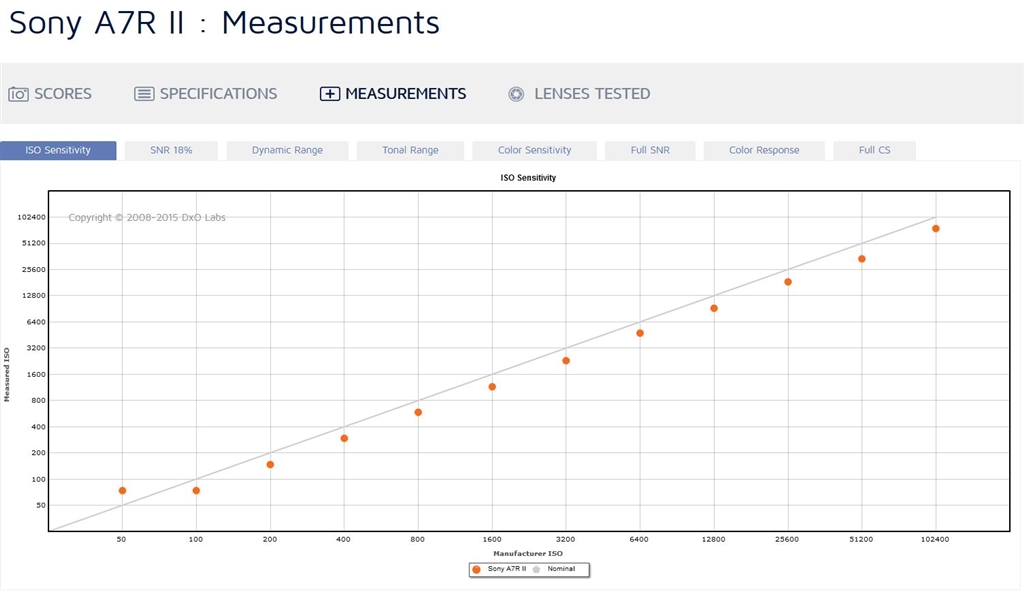
Task: Go to the MEASUREMENTS section
Action: pos(406,94)
